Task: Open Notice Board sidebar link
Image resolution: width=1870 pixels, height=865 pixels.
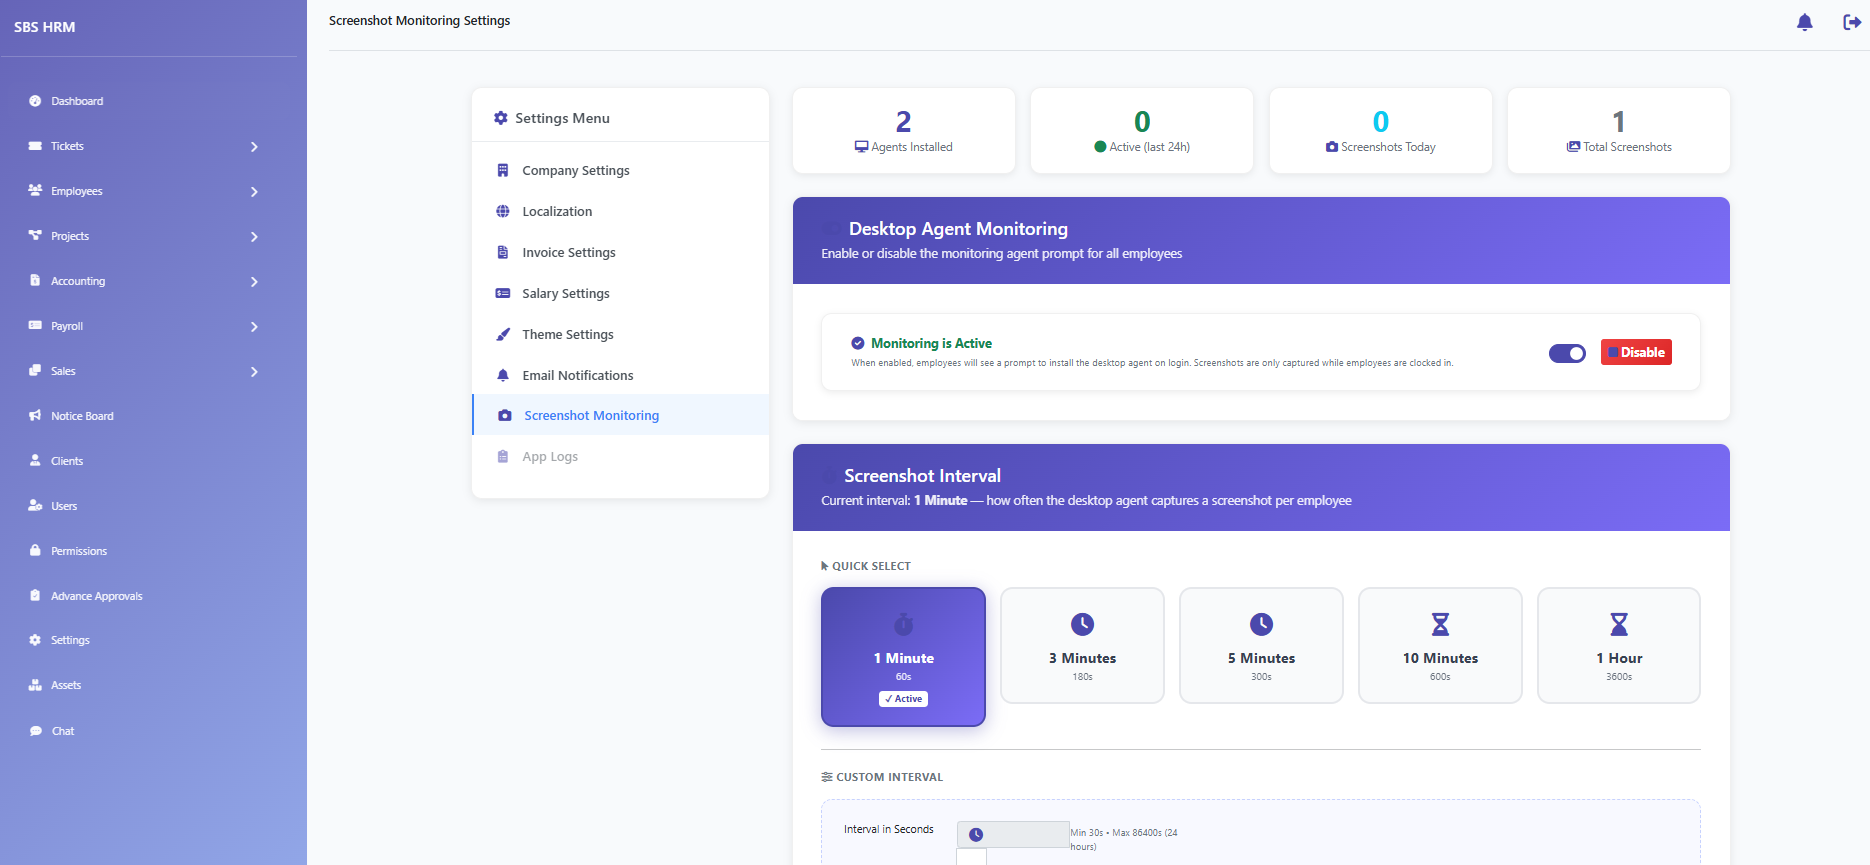Action: point(82,416)
